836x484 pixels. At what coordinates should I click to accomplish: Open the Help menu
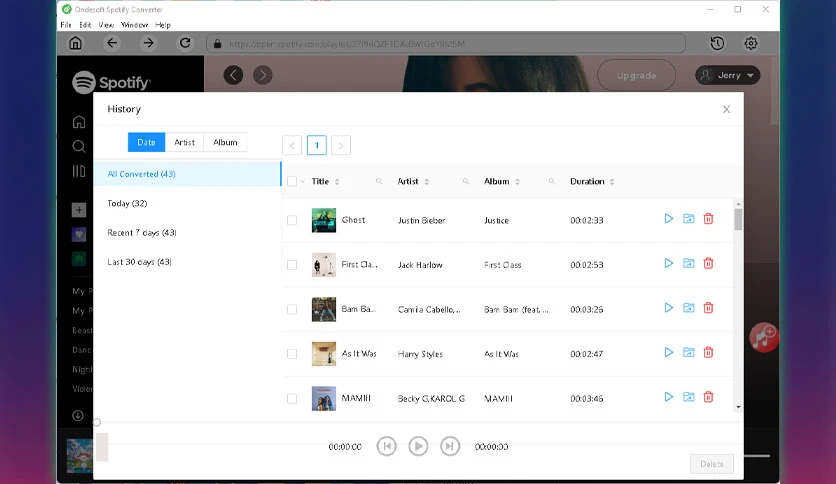pyautogui.click(x=163, y=25)
